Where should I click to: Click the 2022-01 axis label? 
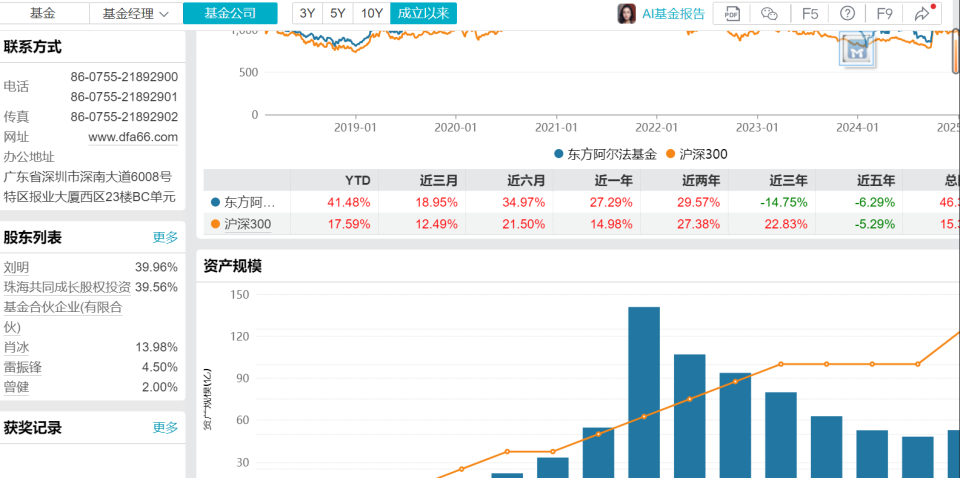coord(656,127)
